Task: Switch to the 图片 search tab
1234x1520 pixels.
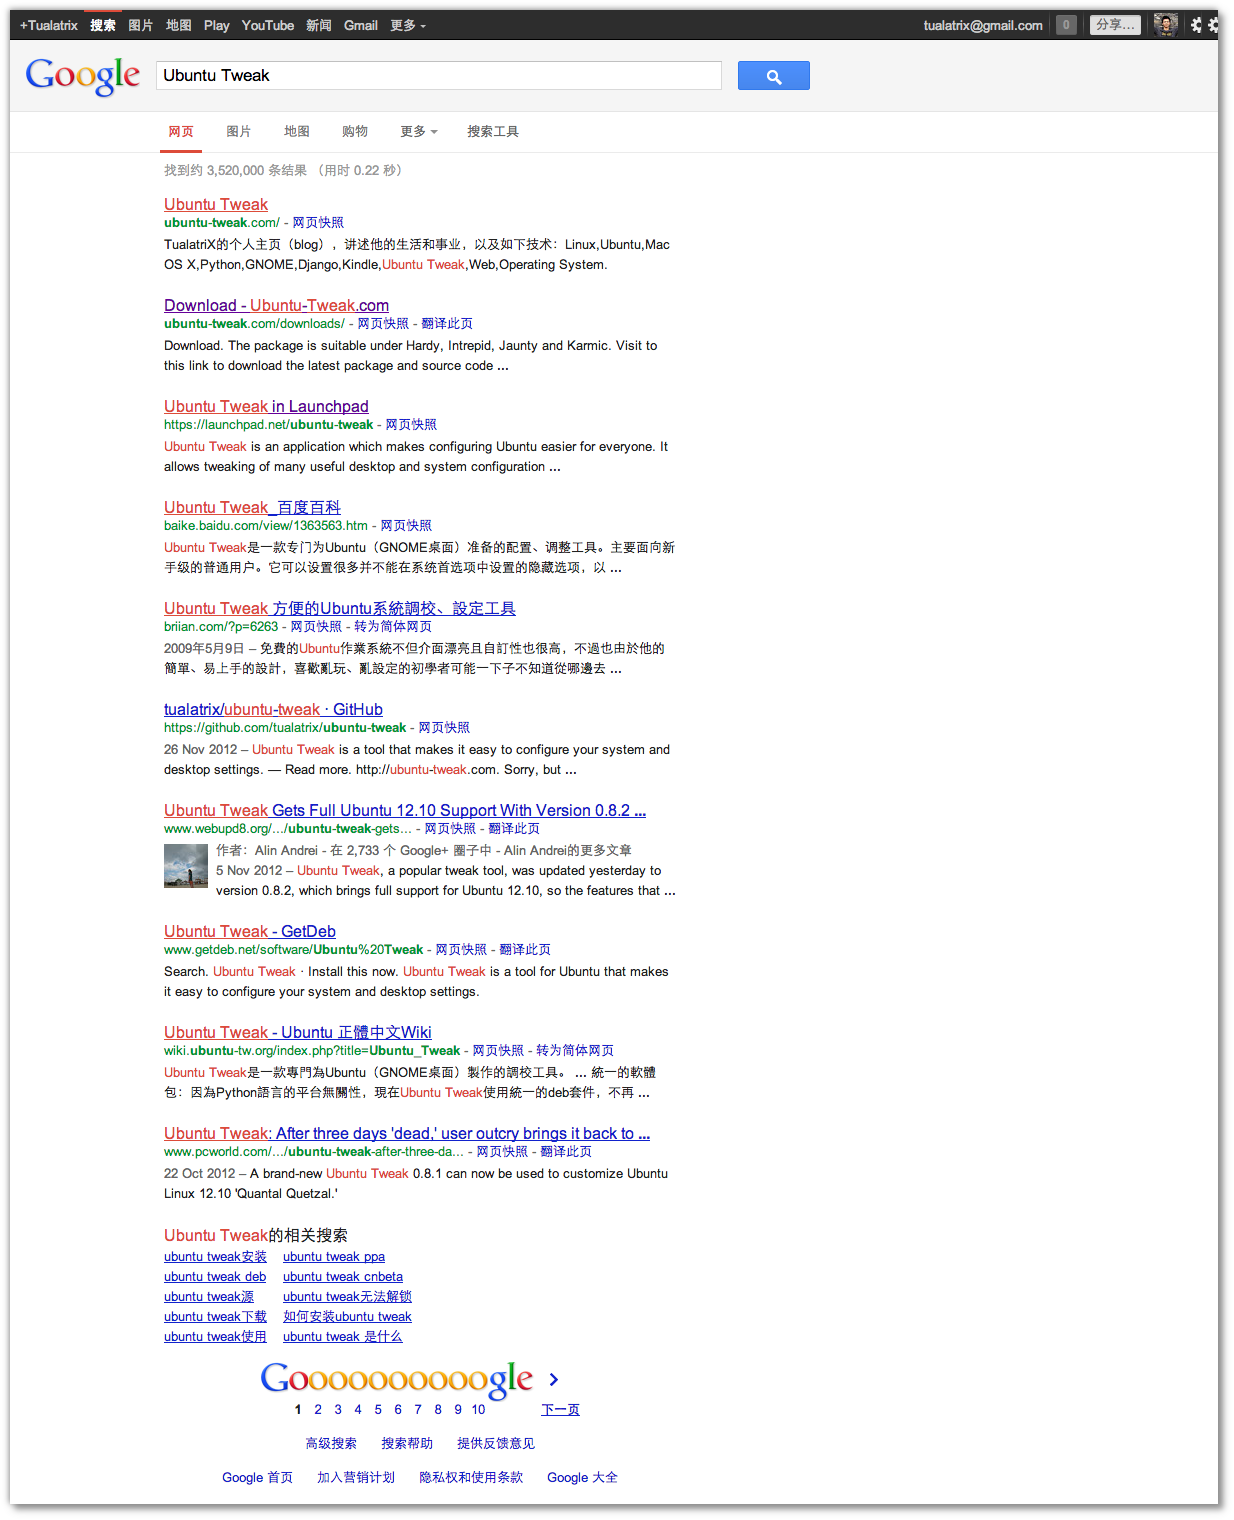Action: point(239,131)
